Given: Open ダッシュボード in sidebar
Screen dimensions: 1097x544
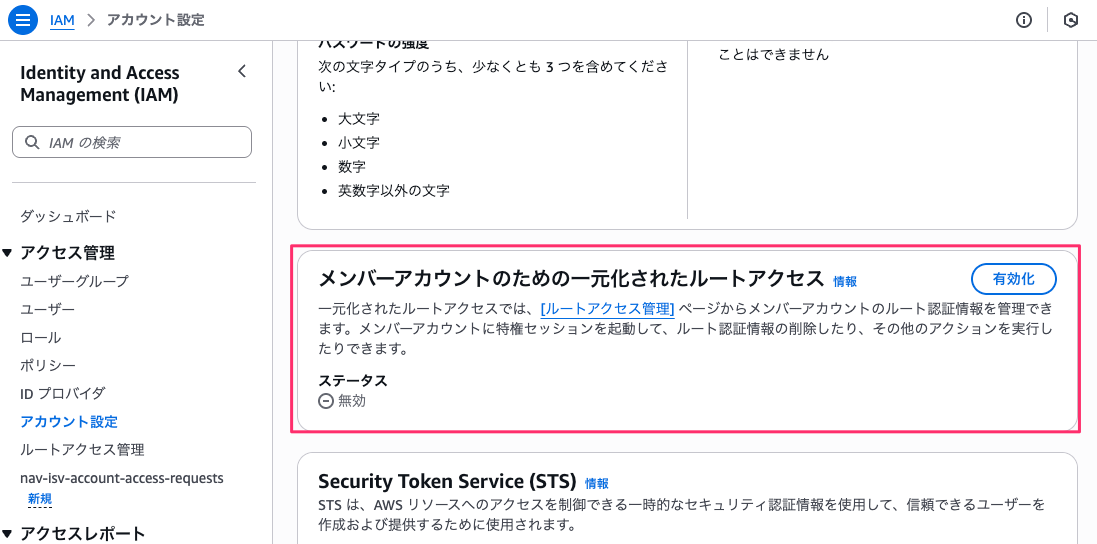Looking at the screenshot, I should [68, 216].
